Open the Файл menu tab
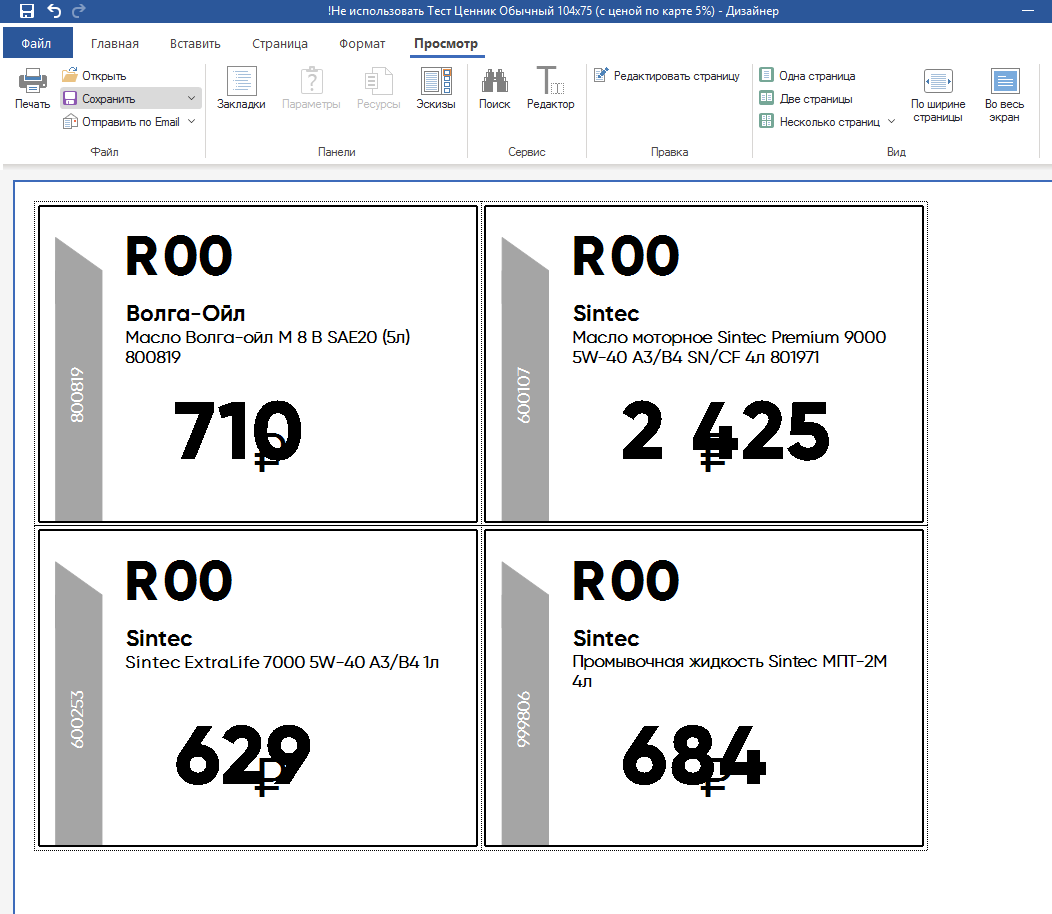This screenshot has height=914, width=1052. coord(37,43)
